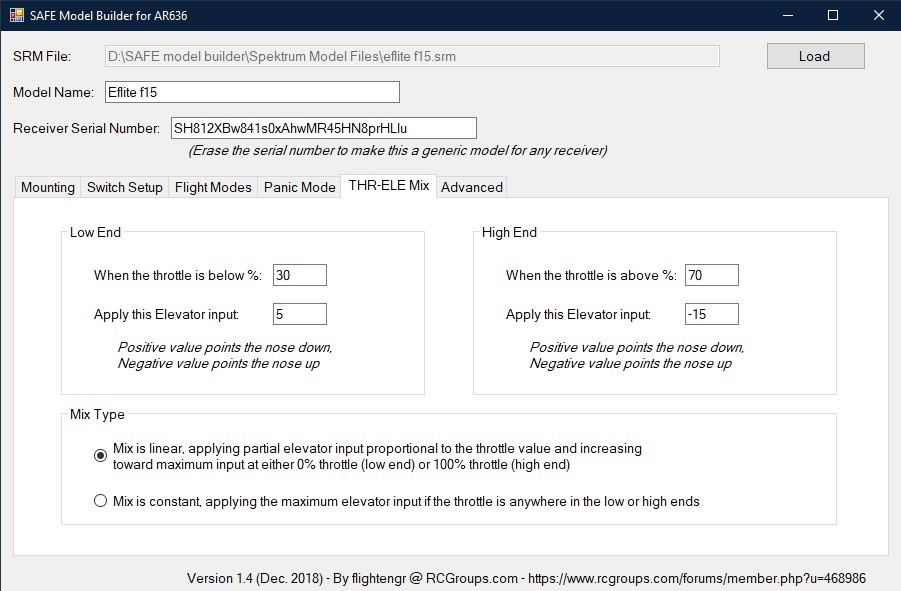Maximize the SAFE Model Builder window

coord(833,16)
